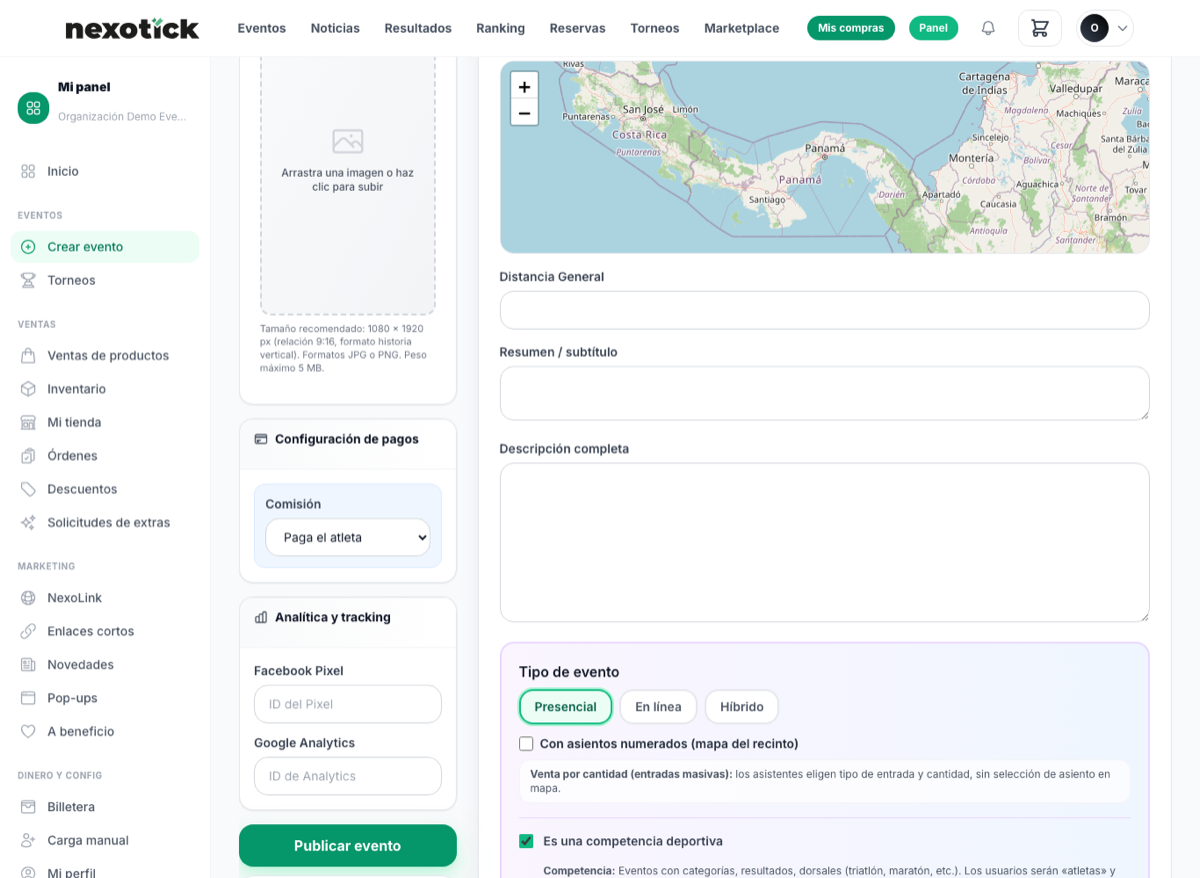
Task: Click the Analítica y tracking chart icon
Action: [261, 617]
